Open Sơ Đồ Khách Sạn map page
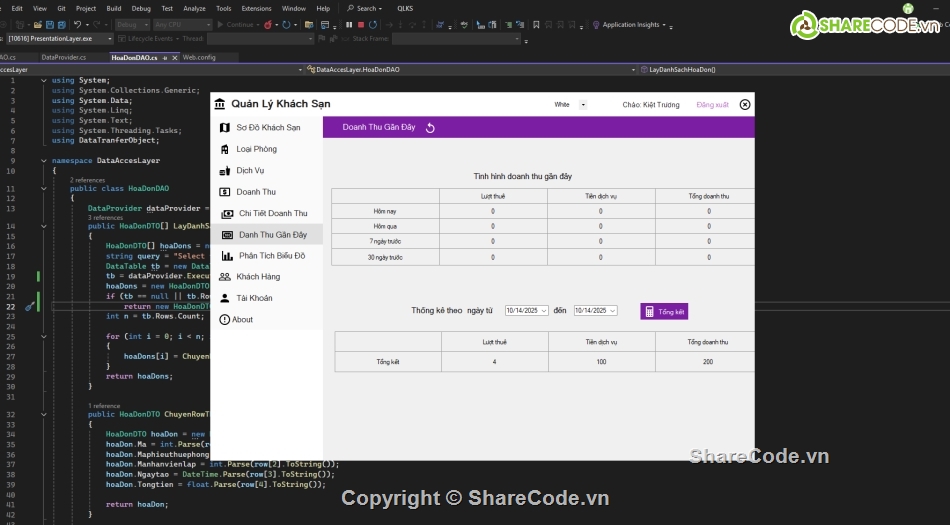 (x=267, y=128)
